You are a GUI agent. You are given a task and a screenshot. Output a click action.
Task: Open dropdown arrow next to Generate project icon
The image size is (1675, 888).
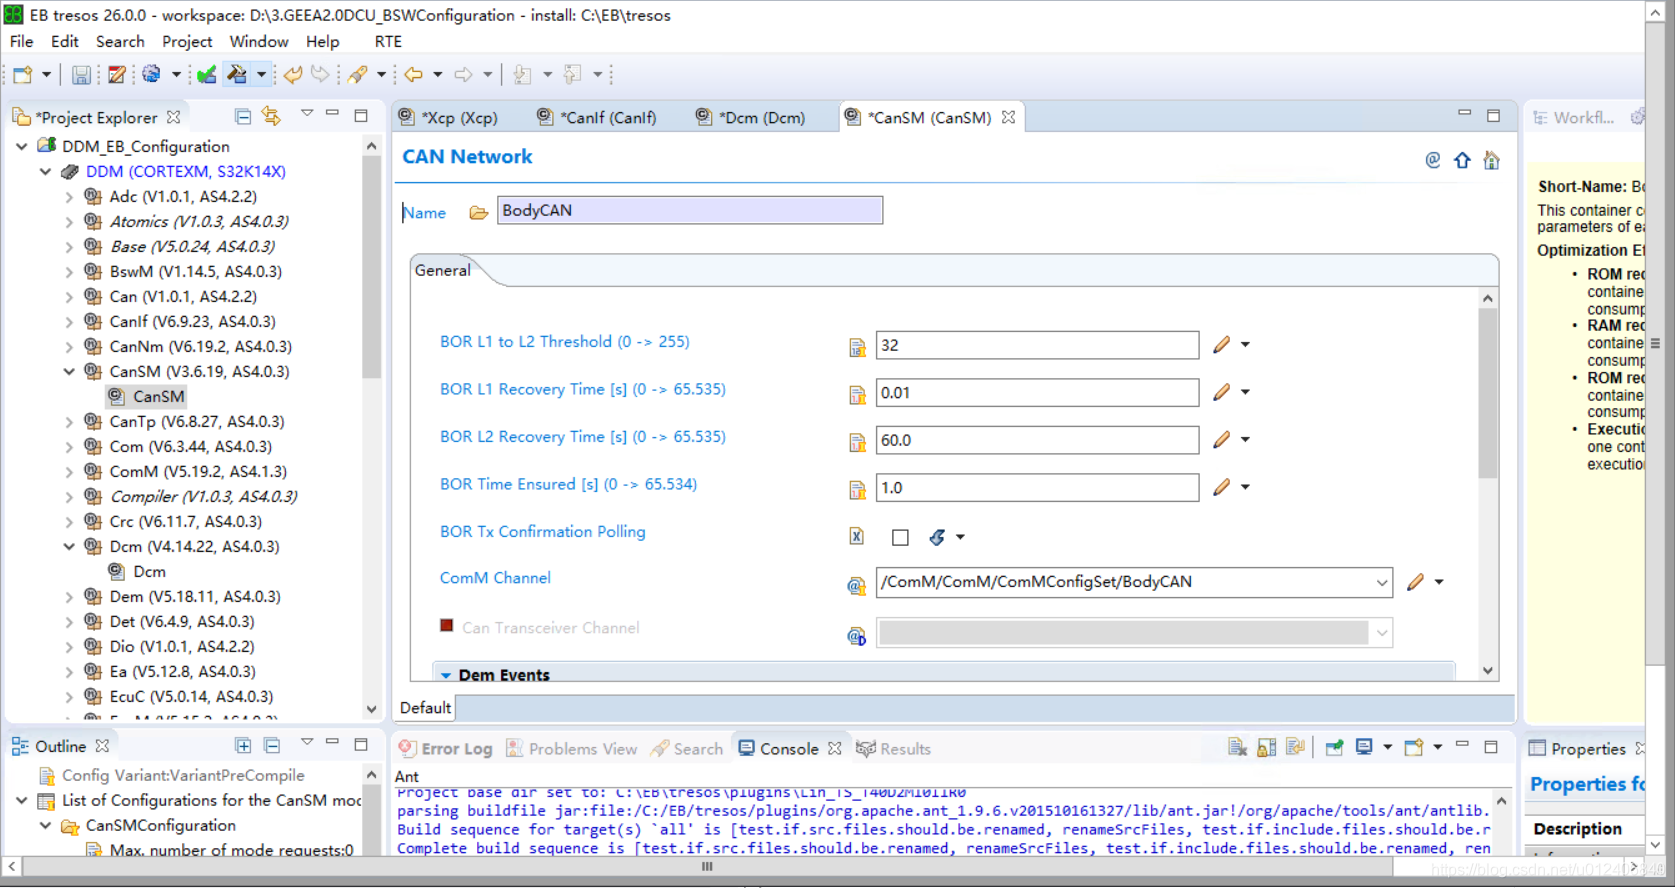[x=261, y=74]
